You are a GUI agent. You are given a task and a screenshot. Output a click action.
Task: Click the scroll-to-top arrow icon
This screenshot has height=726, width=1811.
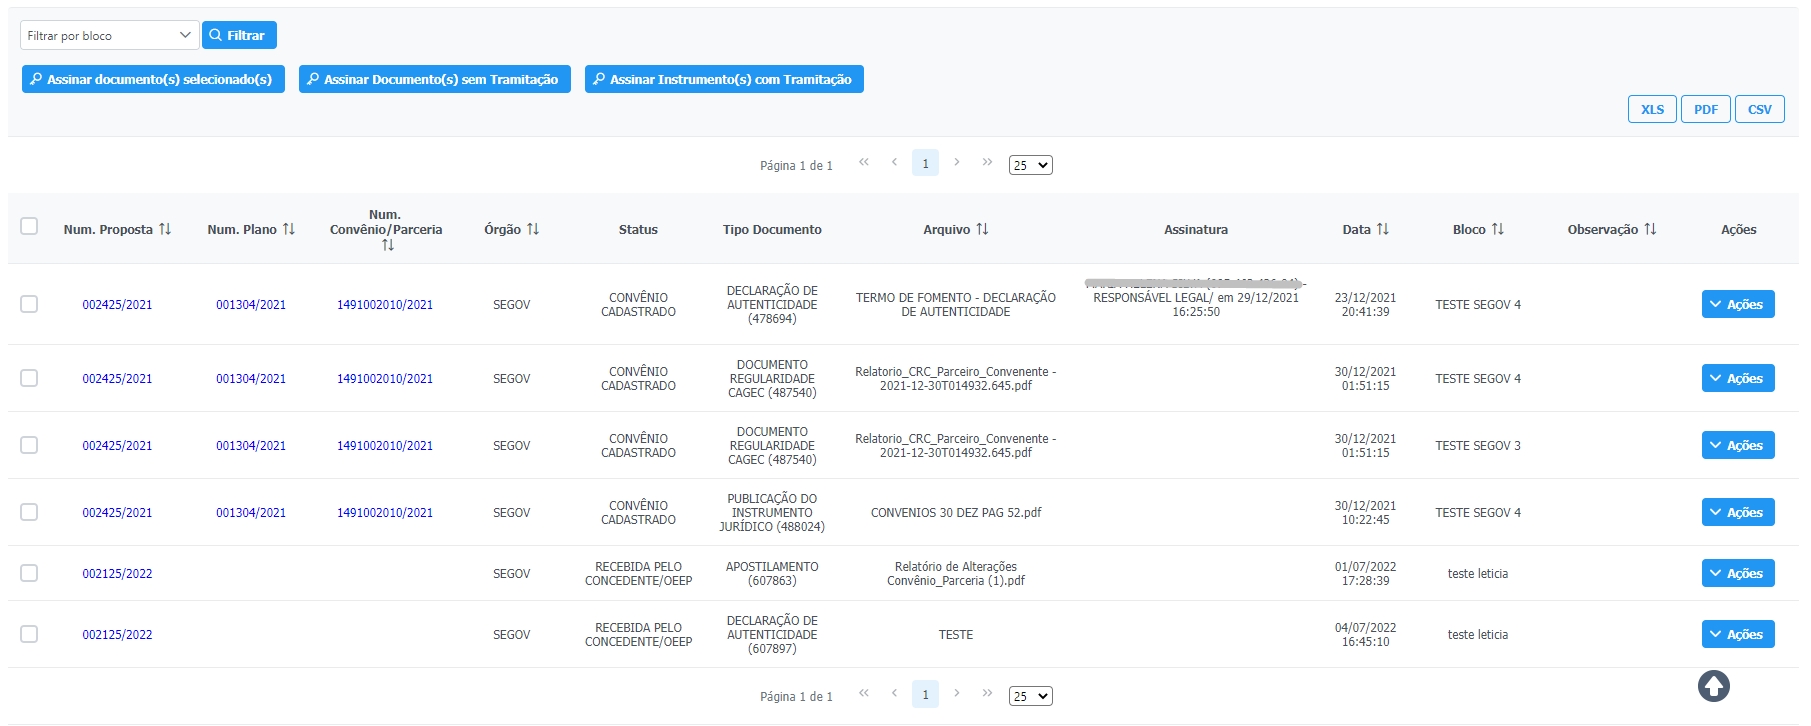tap(1713, 686)
